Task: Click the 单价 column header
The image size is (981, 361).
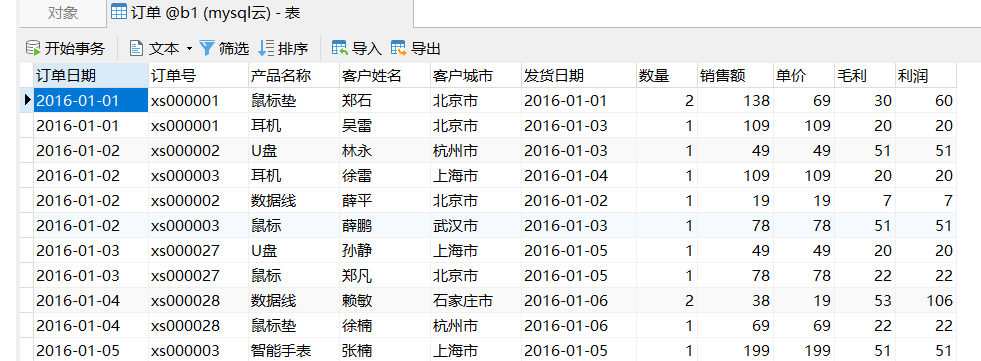Action: click(x=803, y=76)
